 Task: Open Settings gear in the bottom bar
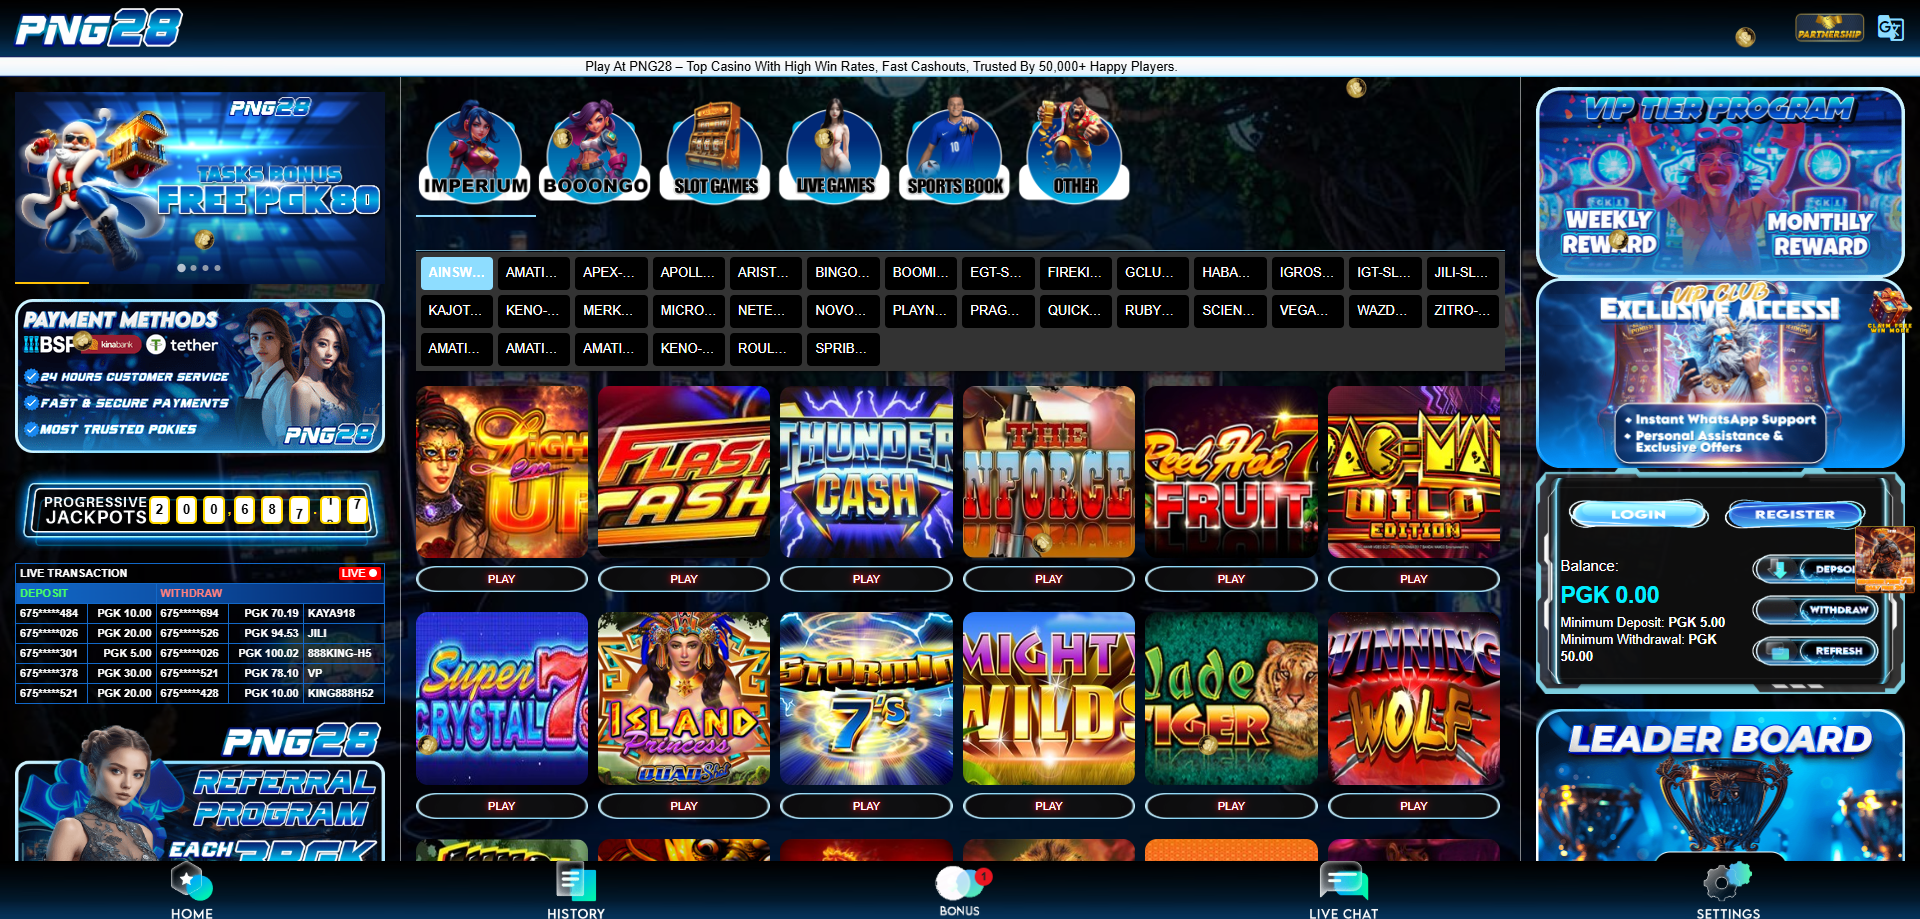(x=1728, y=890)
